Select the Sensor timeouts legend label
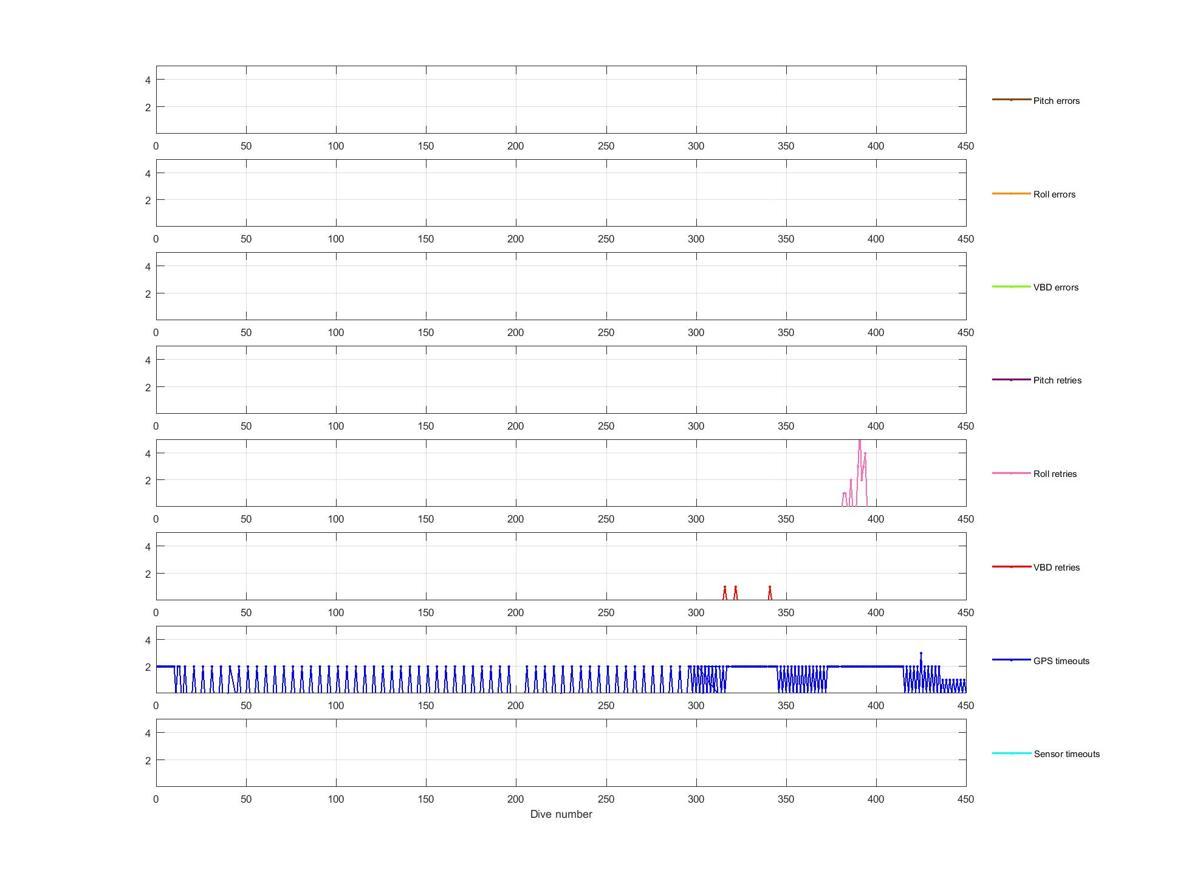Screen dimensions: 1200x885 (1066, 754)
